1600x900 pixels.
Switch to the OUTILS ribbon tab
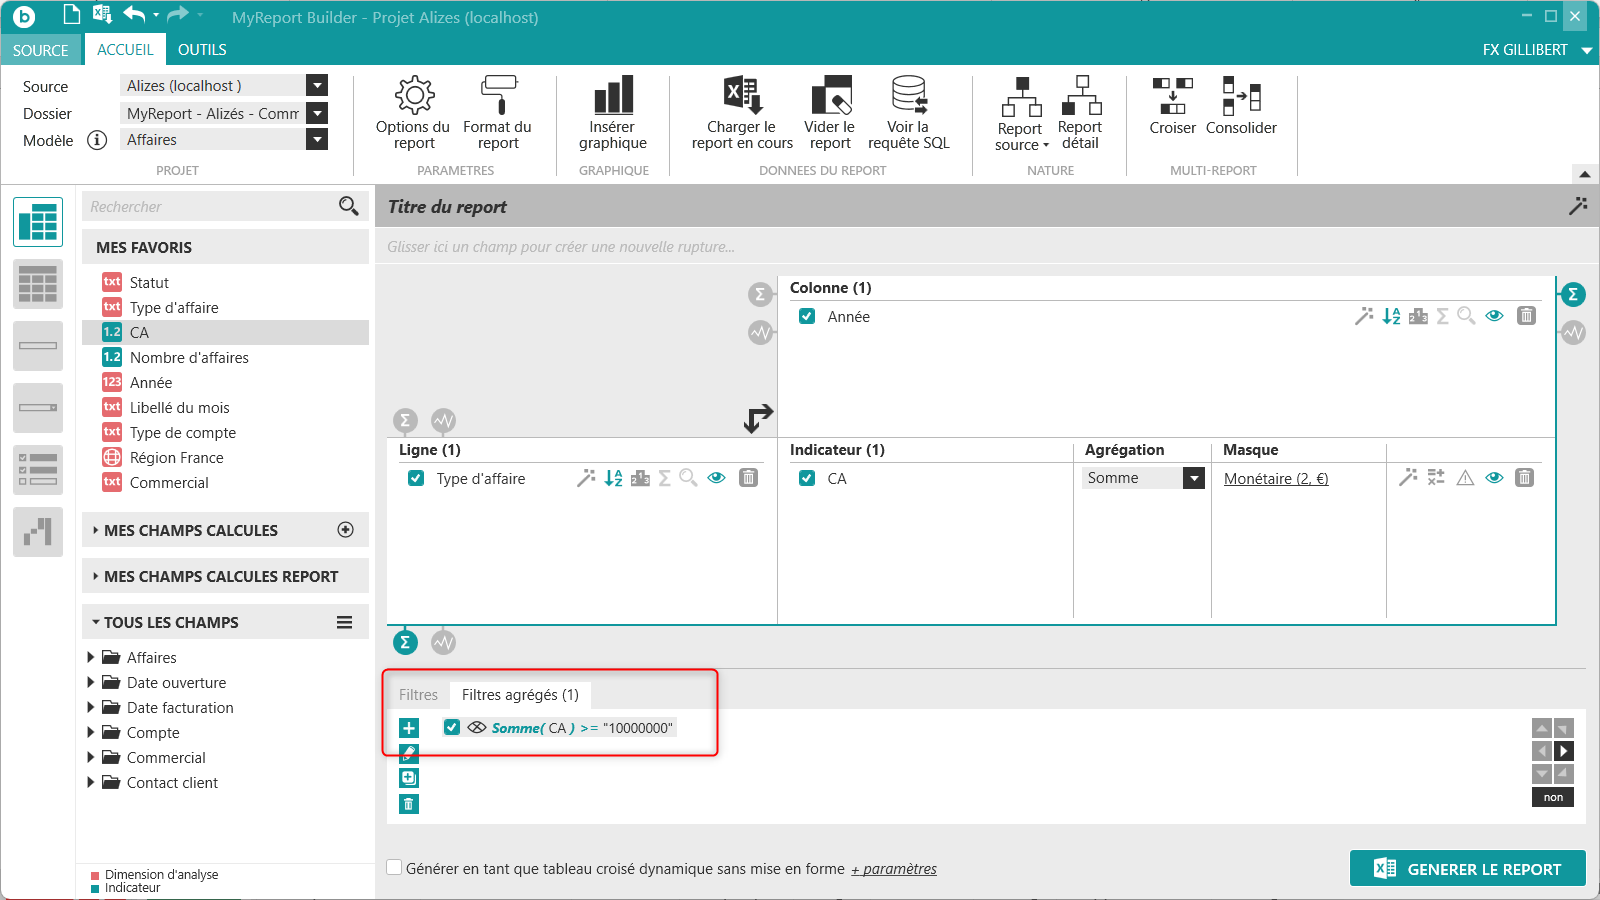click(x=202, y=49)
